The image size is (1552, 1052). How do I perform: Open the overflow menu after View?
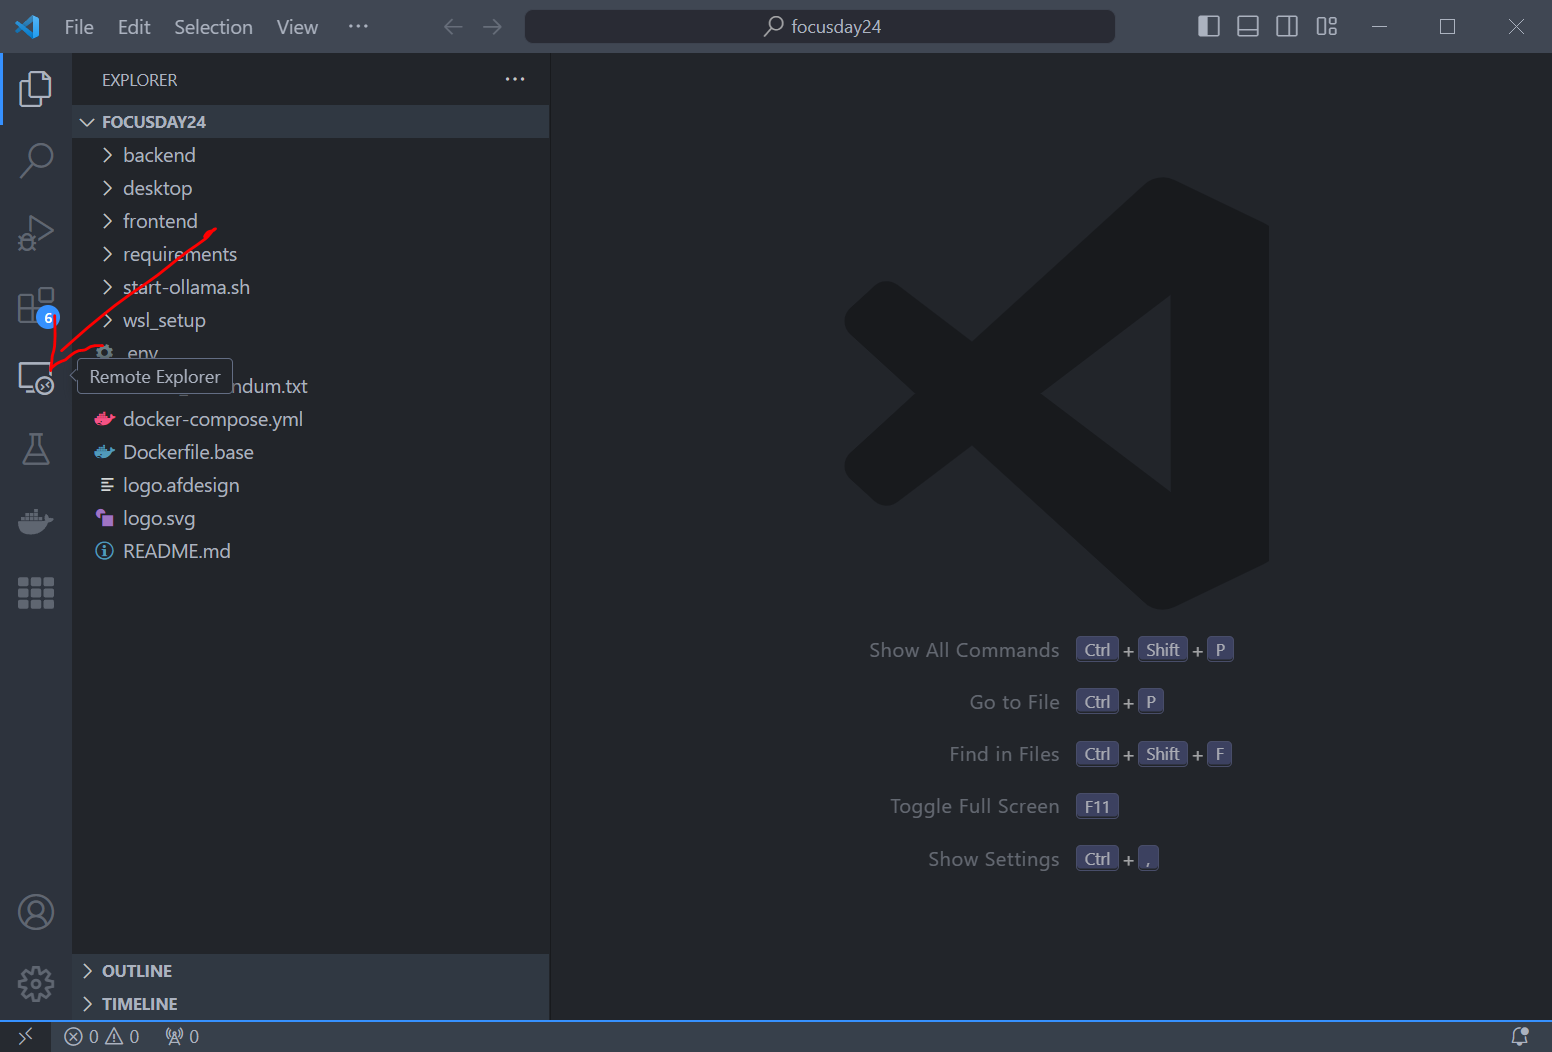click(x=358, y=27)
